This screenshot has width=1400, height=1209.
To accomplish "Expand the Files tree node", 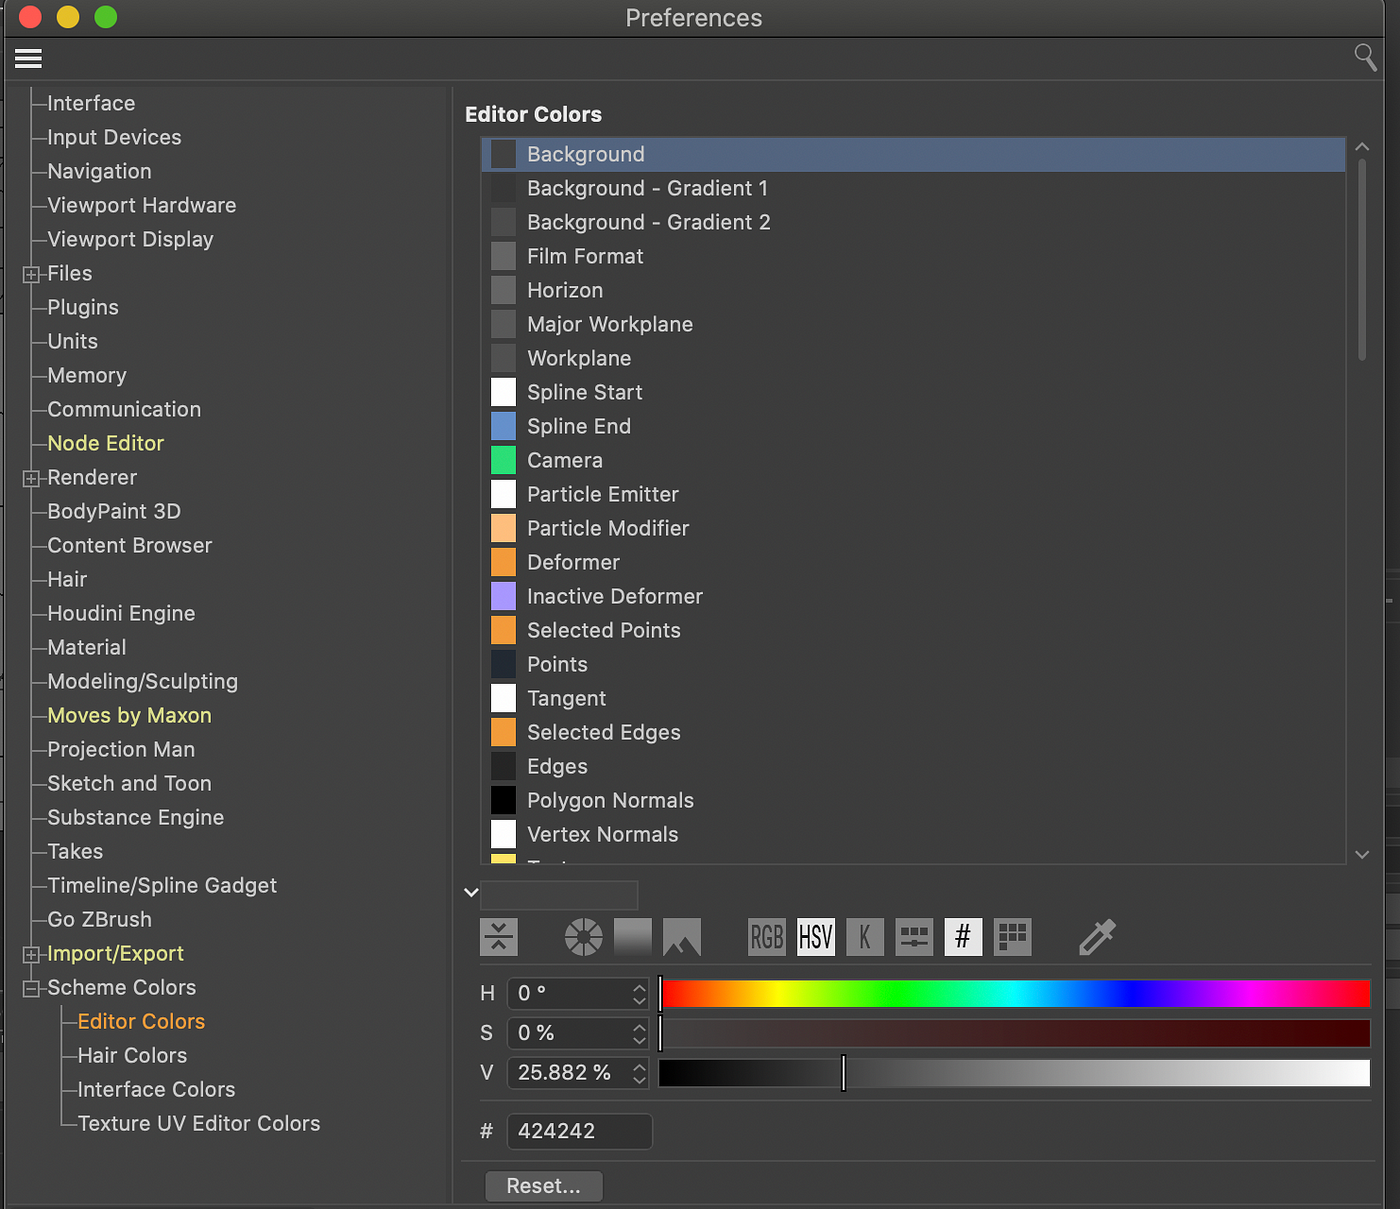I will pos(31,274).
